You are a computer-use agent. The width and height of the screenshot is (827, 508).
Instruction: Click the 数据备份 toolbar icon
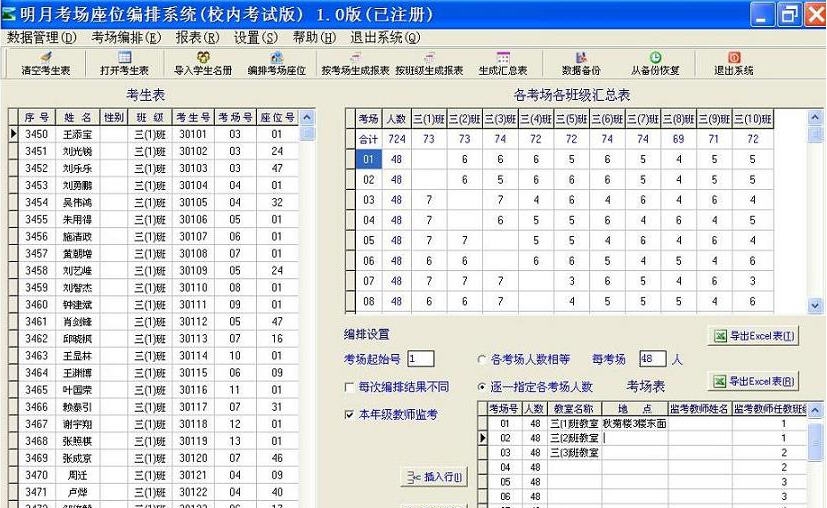581,63
